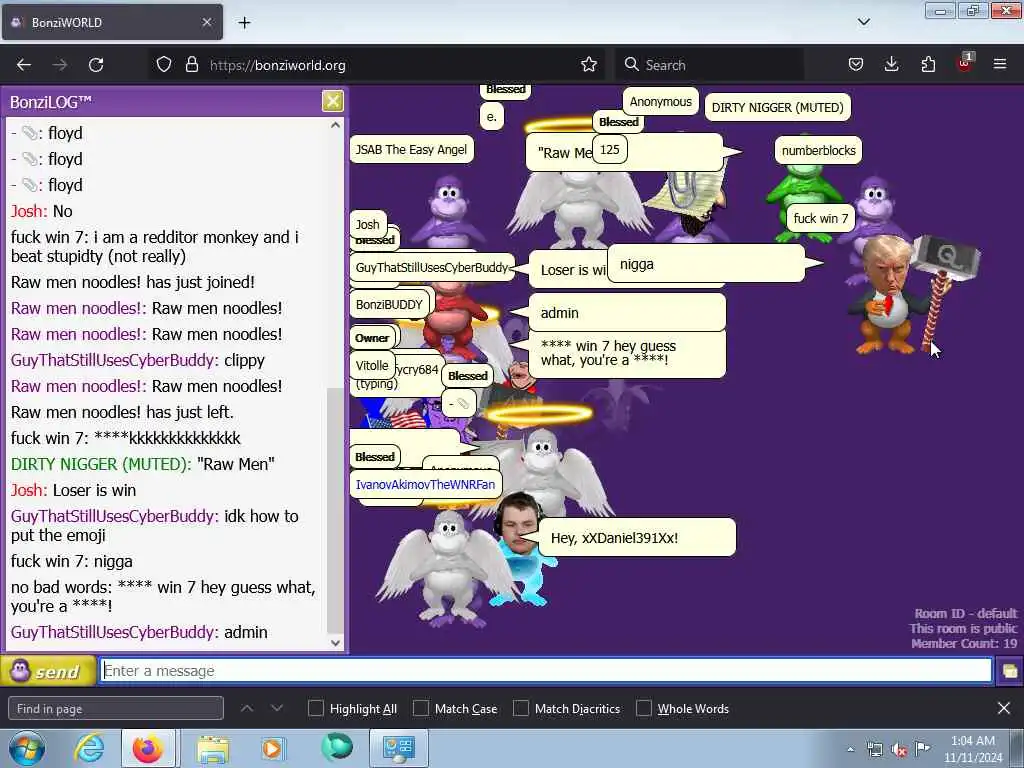Open the yellow icon beside message box
Screen dimensions: 1024x768
click(x=1010, y=671)
